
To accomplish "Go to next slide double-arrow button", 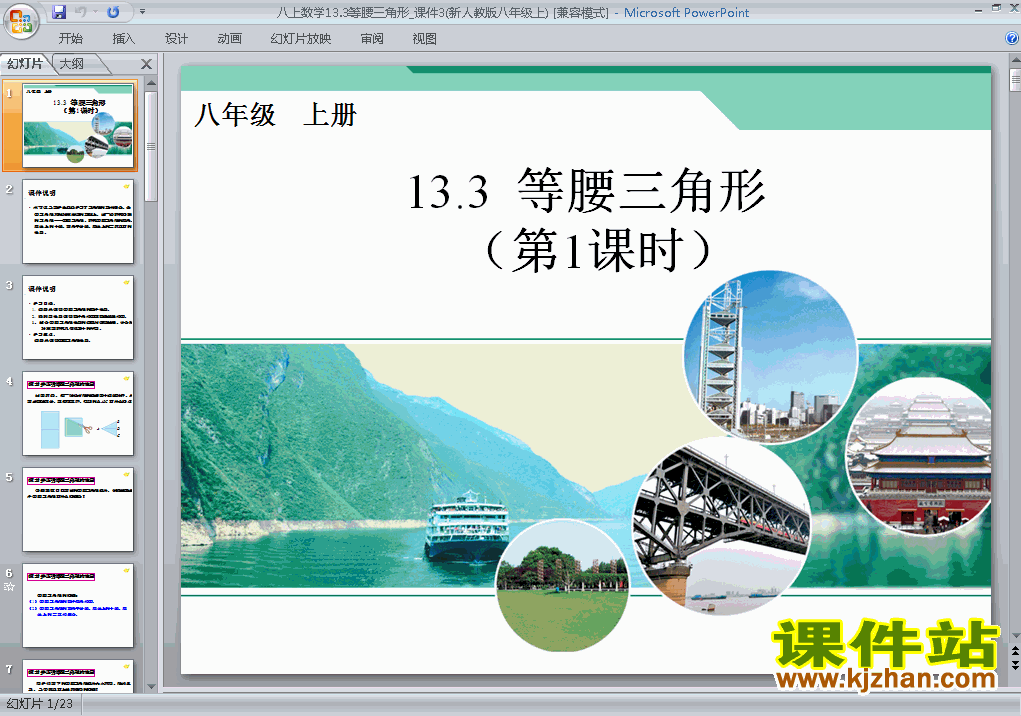I will pos(1015,665).
